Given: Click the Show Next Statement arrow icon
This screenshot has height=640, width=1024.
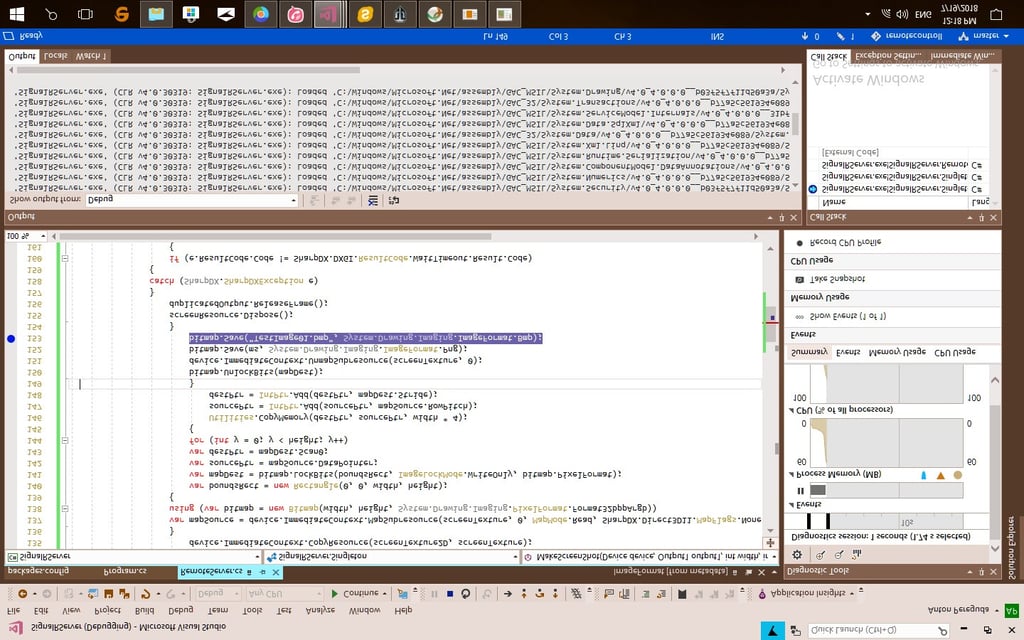Looking at the screenshot, I should (507, 594).
